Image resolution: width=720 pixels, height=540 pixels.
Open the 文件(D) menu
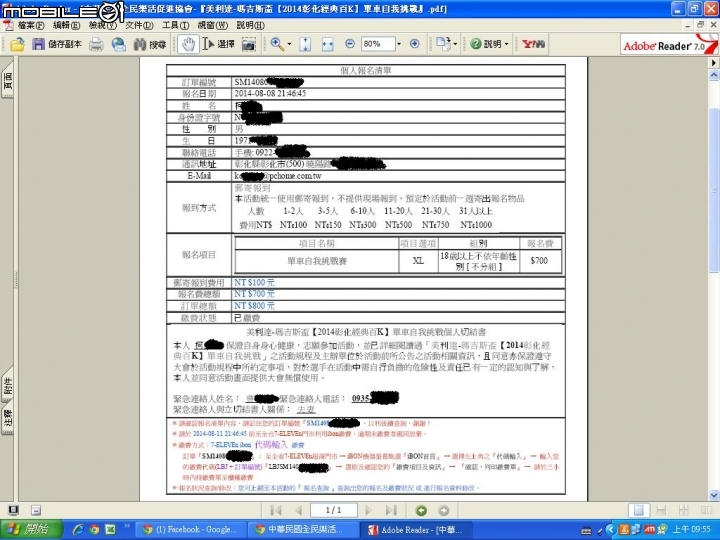139,25
